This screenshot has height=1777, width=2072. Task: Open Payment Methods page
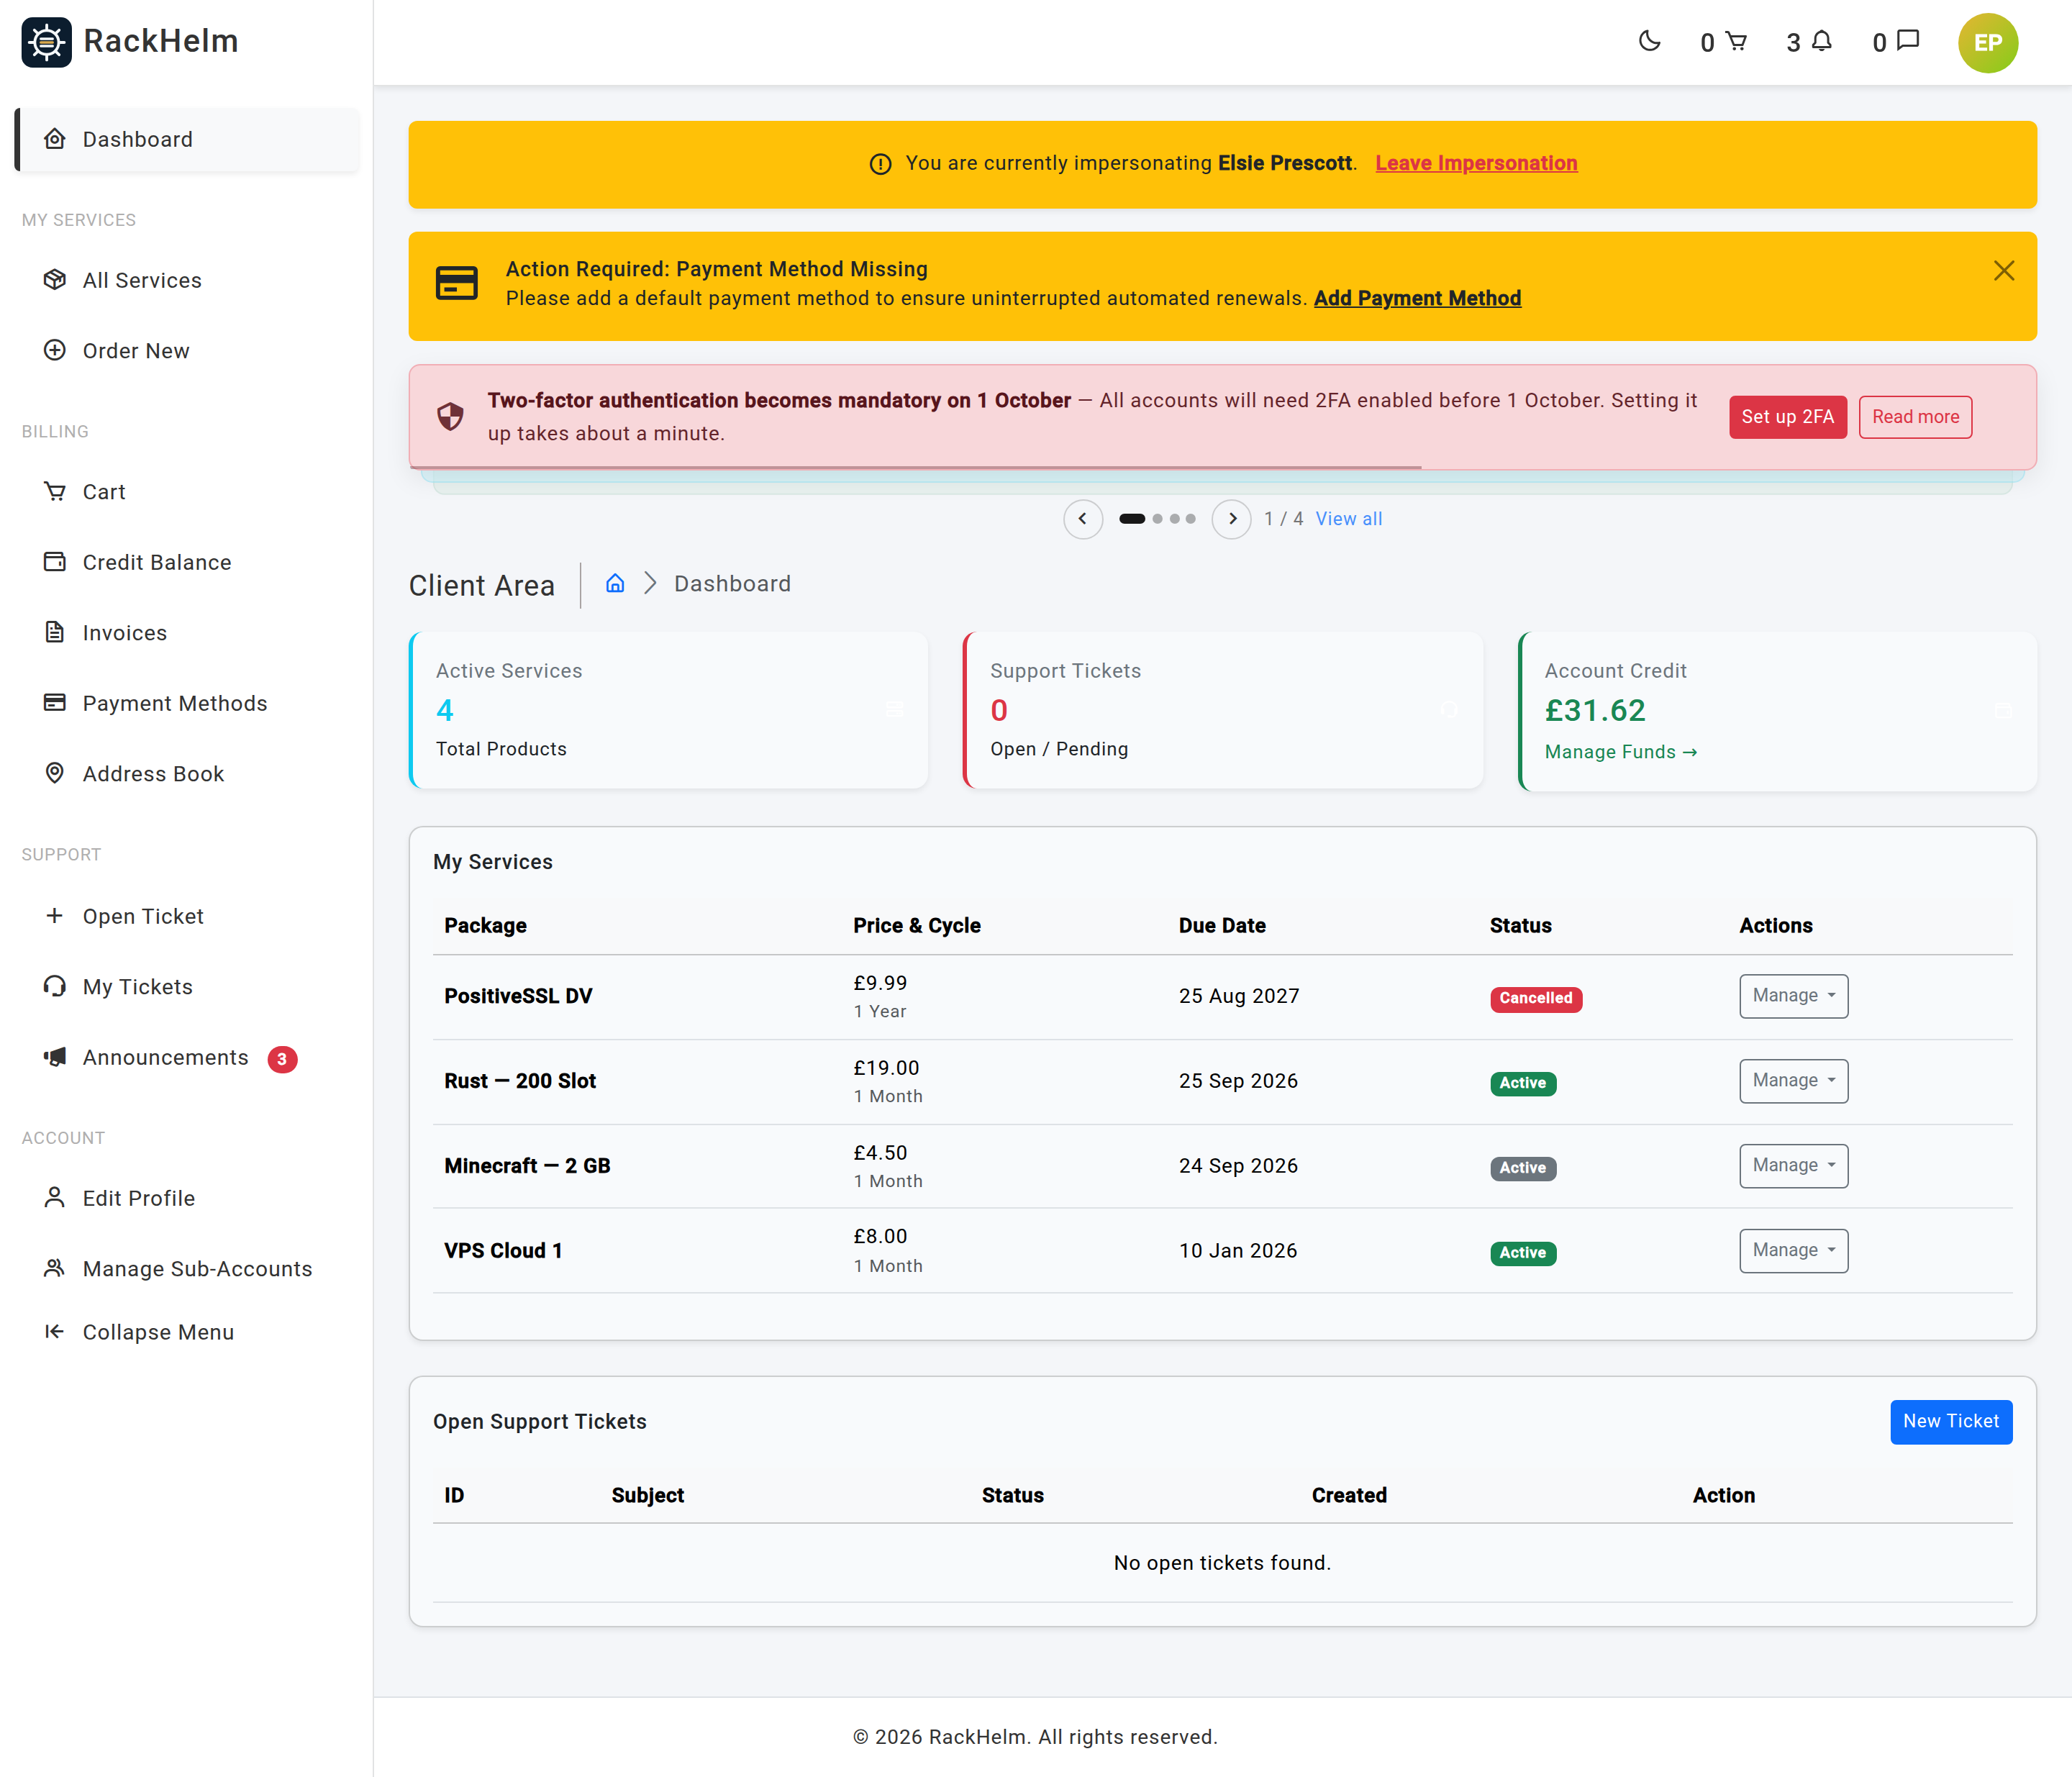(187, 703)
